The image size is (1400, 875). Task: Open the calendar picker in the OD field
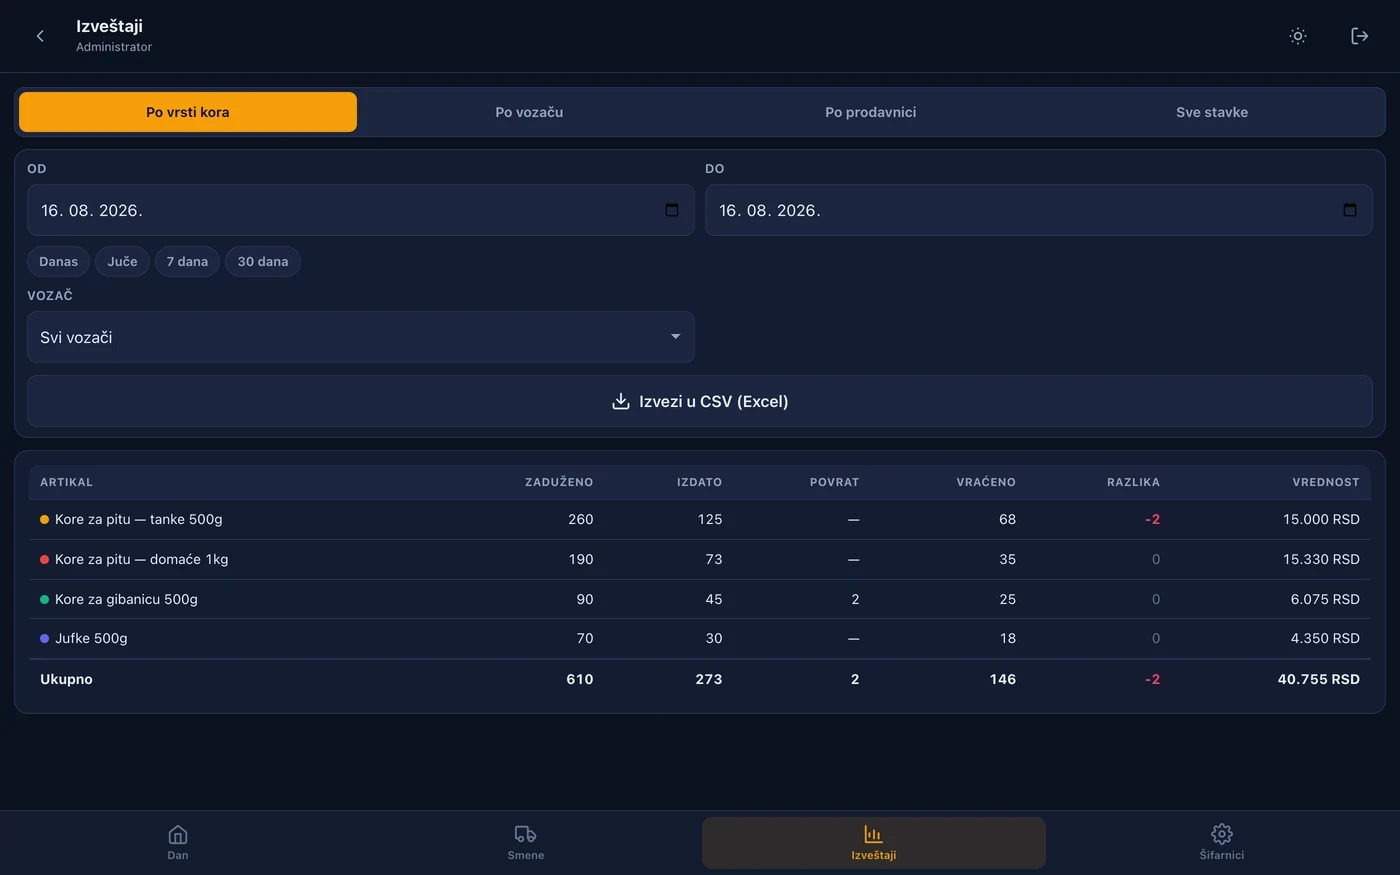click(x=672, y=210)
